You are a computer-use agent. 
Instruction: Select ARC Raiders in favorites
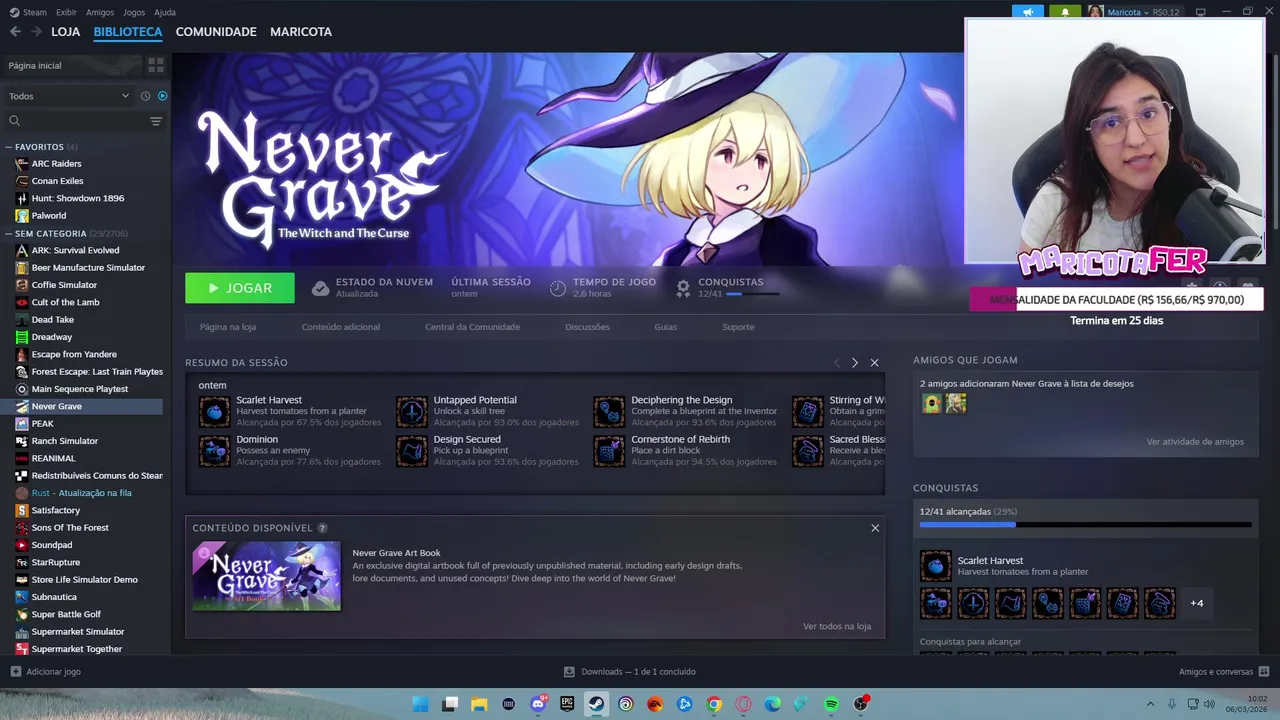click(x=57, y=164)
